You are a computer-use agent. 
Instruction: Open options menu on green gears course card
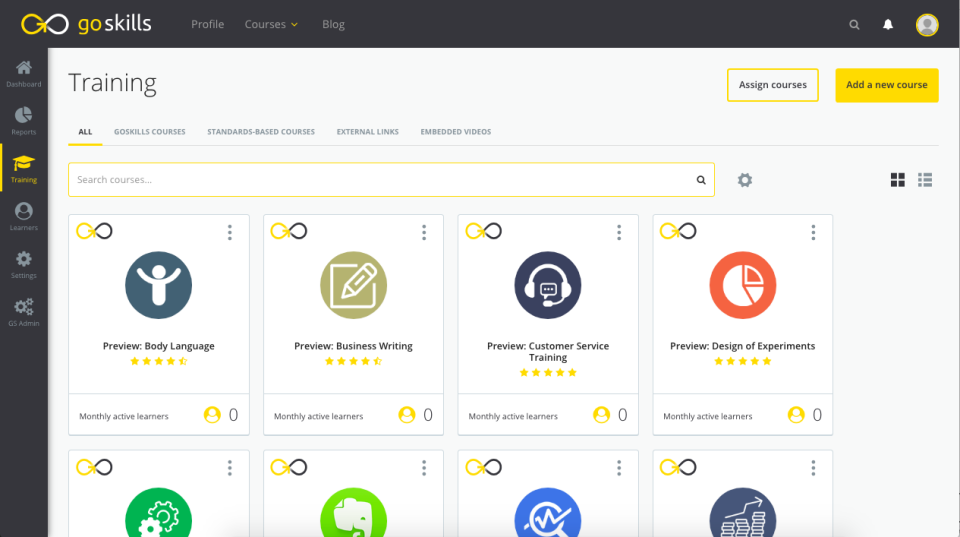[230, 468]
